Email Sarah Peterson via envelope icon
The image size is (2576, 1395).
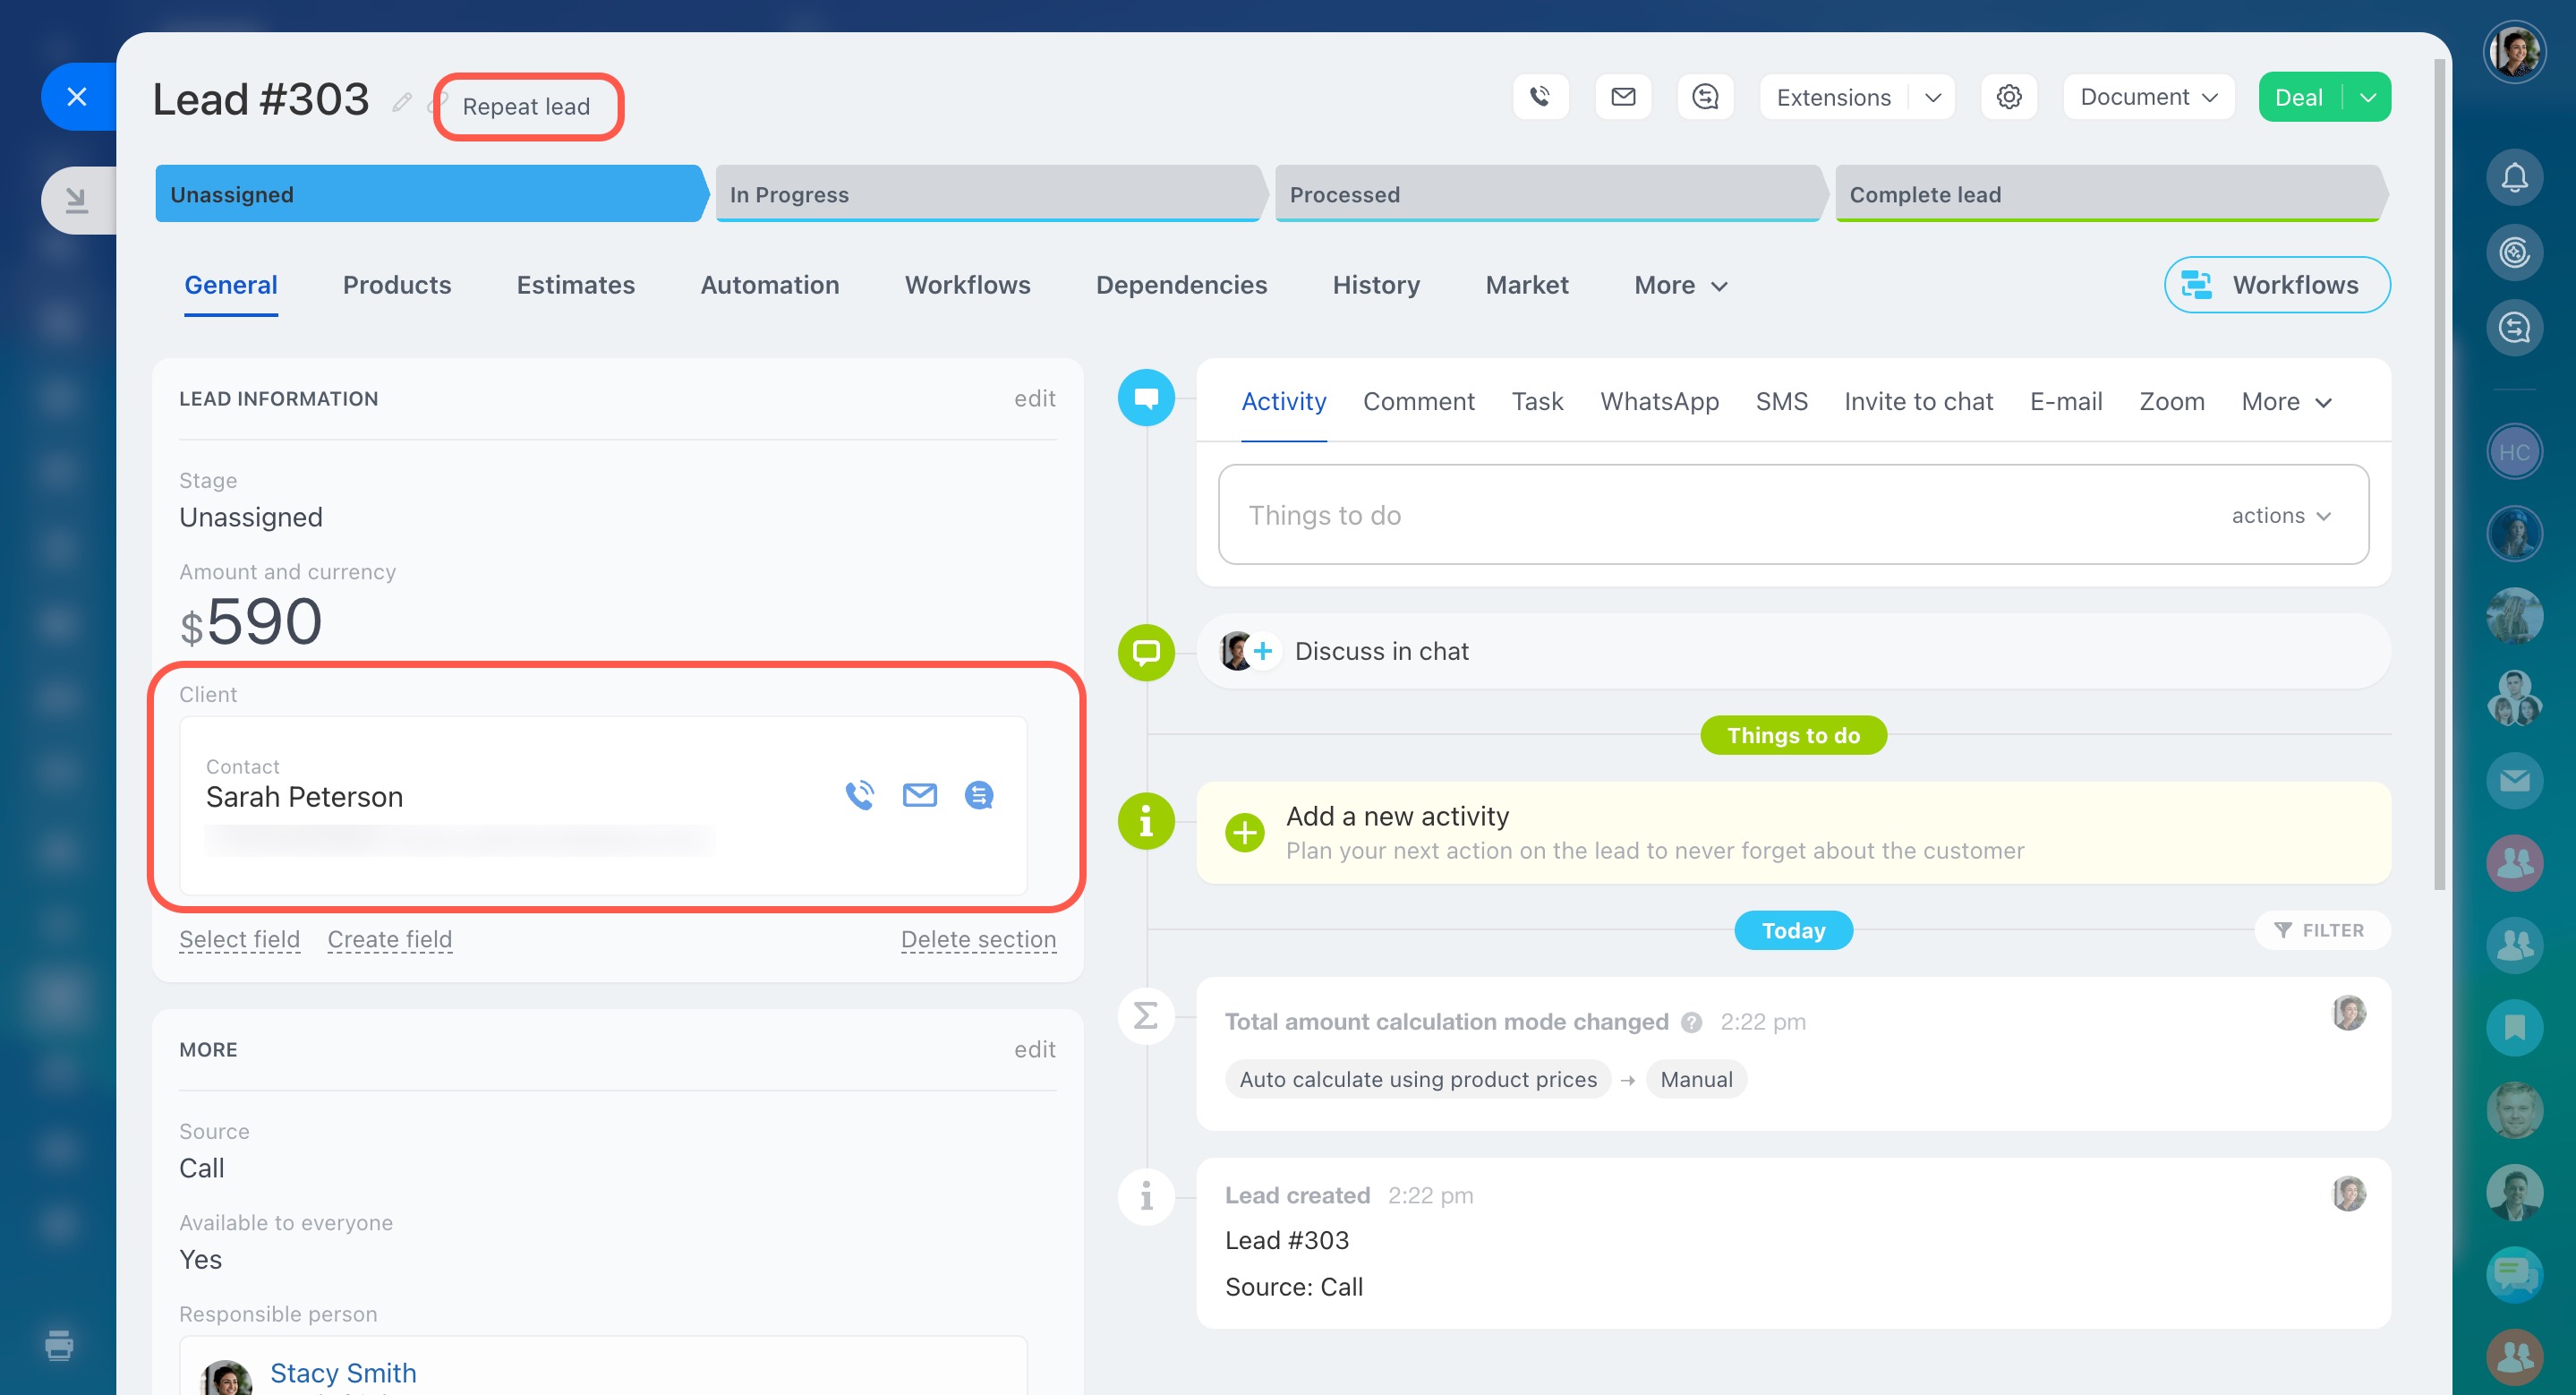pos(919,795)
